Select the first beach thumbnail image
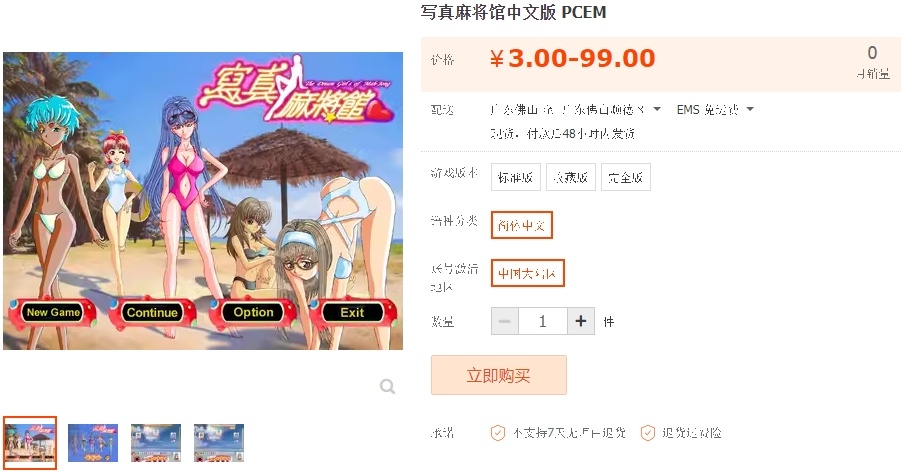This screenshot has height=475, width=904. (x=30, y=443)
